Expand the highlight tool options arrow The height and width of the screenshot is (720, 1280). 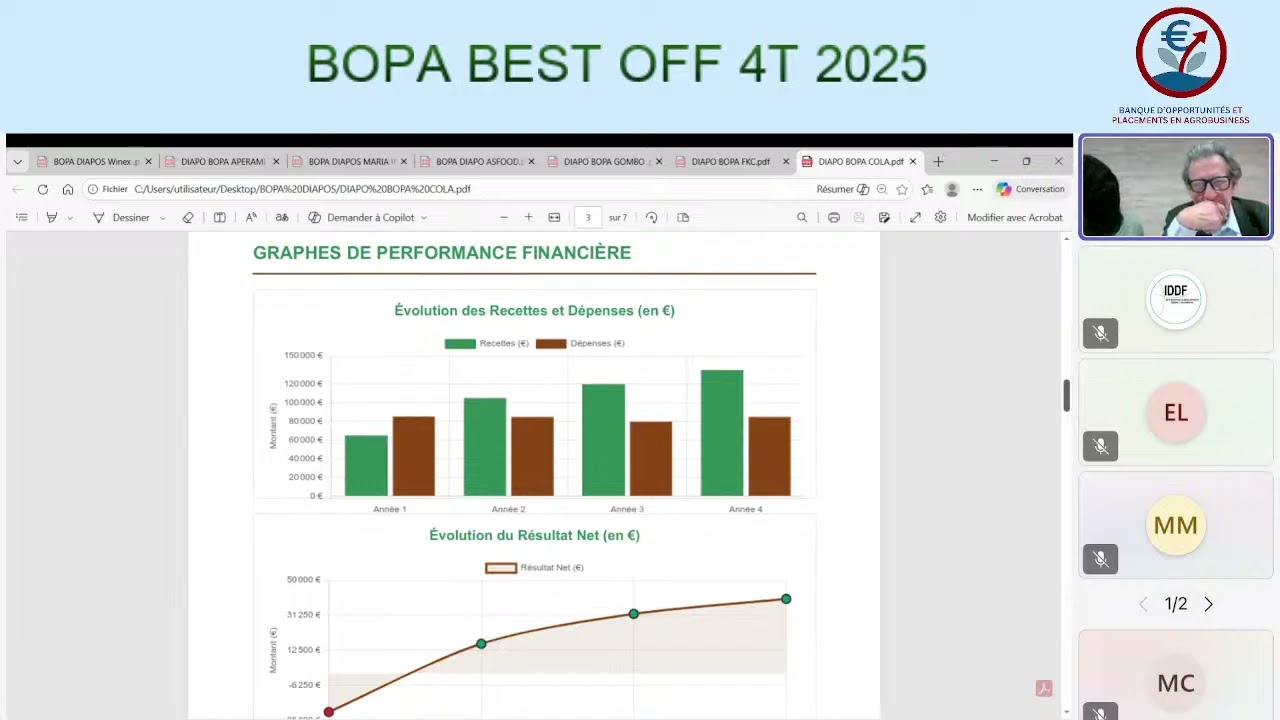click(70, 218)
